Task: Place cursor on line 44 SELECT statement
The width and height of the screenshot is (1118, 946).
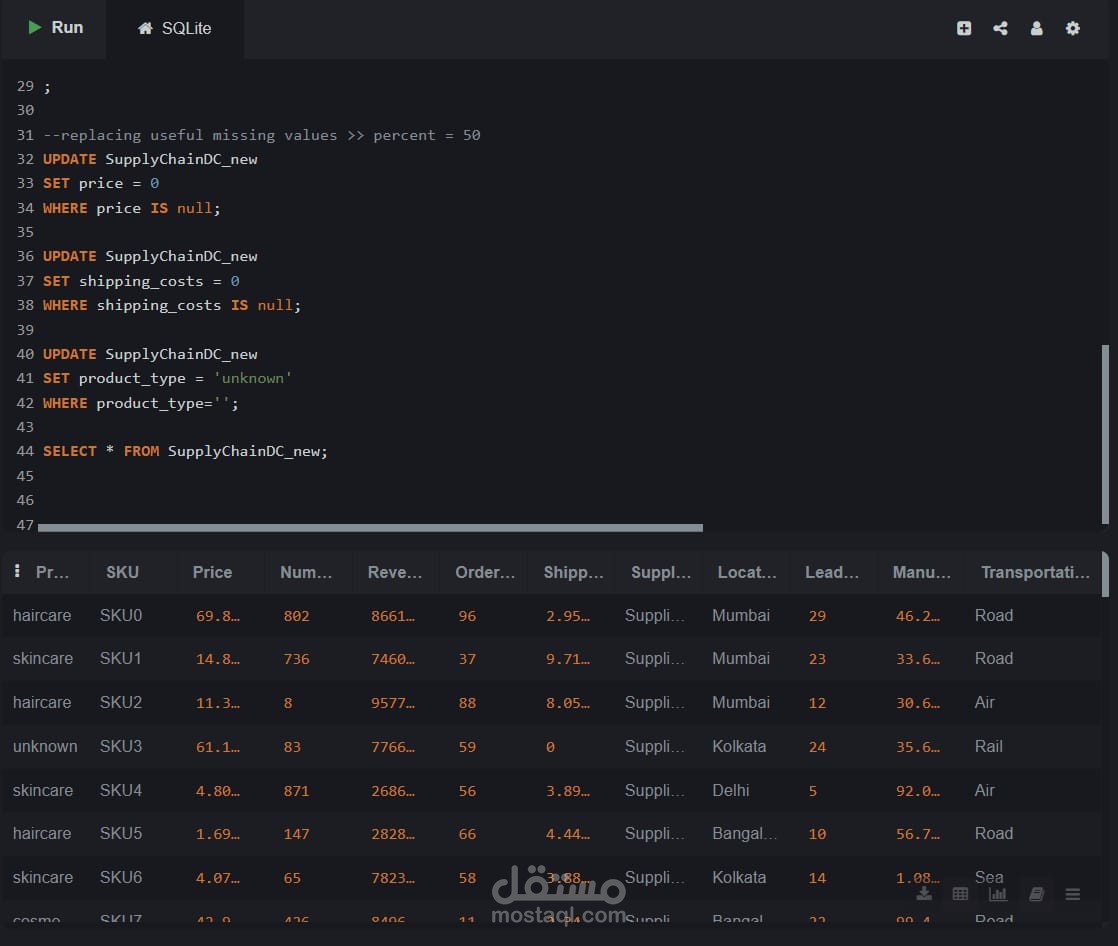Action: [x=185, y=451]
